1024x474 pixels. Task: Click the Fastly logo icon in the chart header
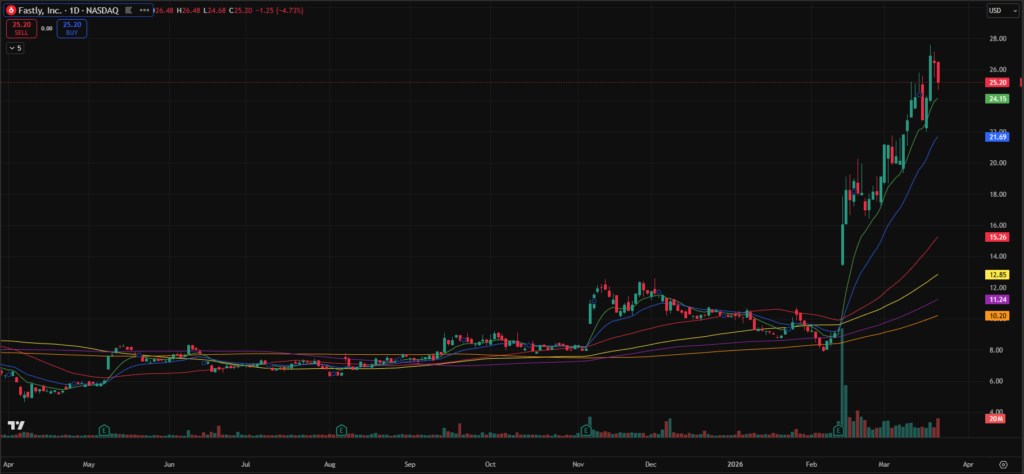point(10,10)
